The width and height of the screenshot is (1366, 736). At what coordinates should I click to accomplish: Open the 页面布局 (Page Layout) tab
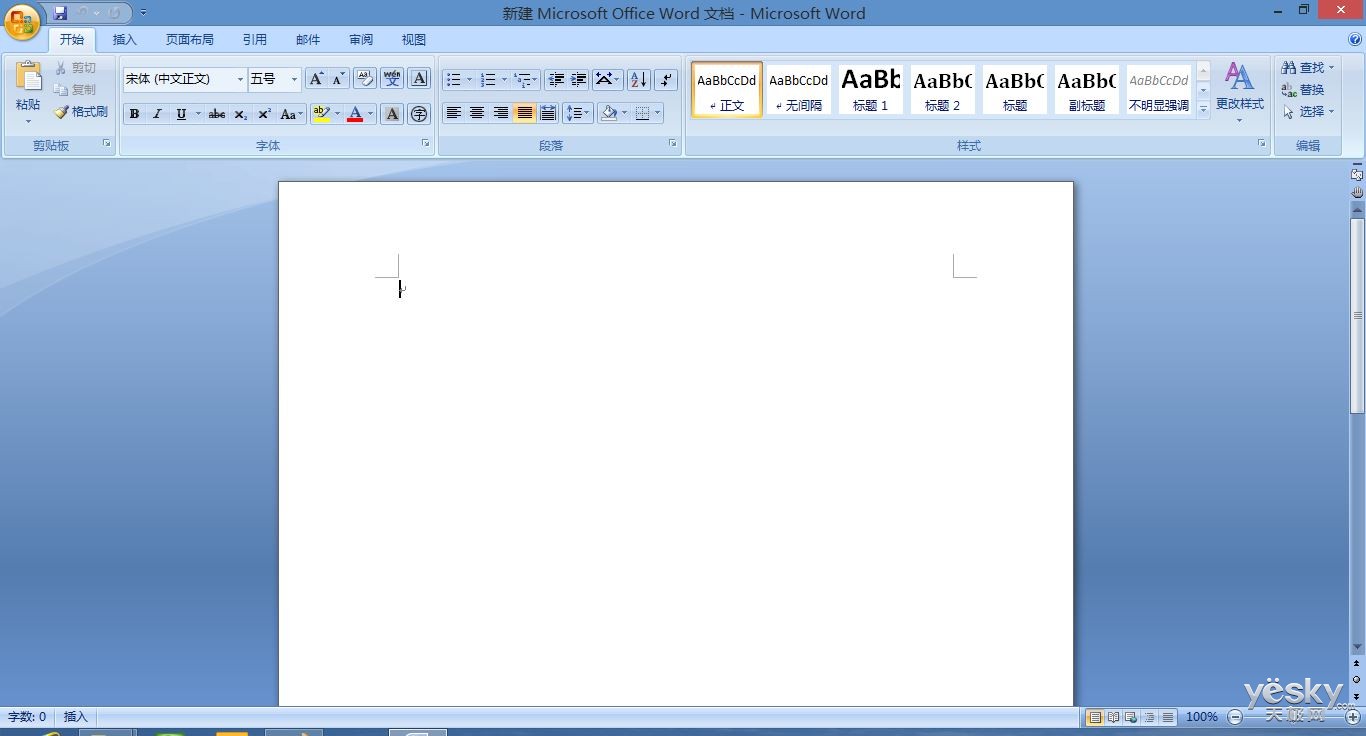(190, 40)
